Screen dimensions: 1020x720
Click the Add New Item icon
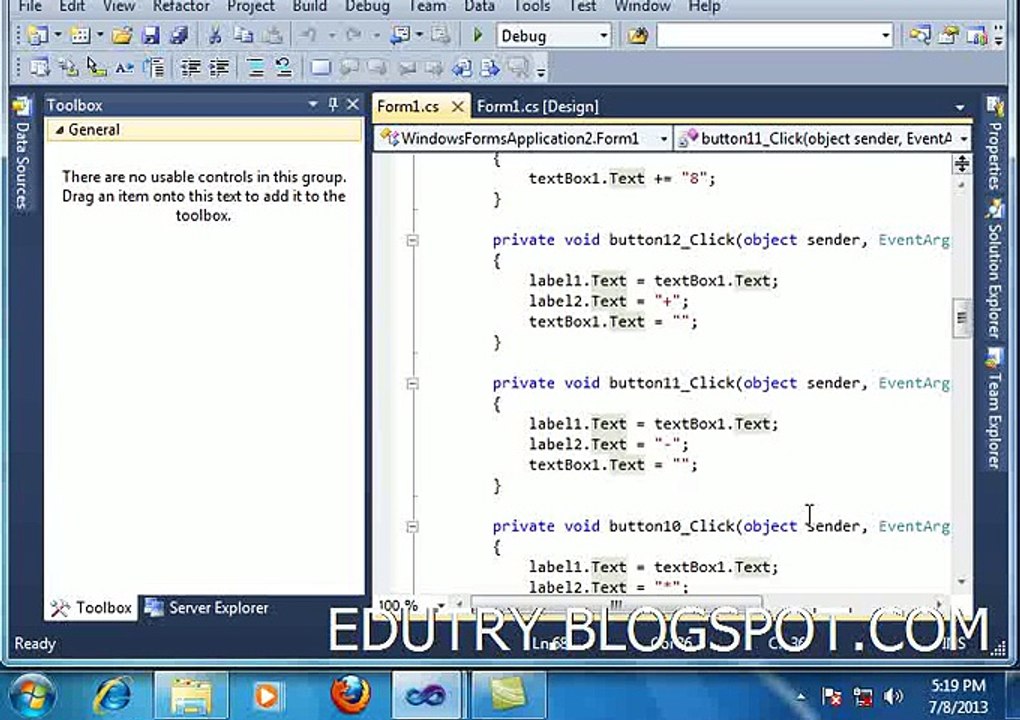click(80, 35)
